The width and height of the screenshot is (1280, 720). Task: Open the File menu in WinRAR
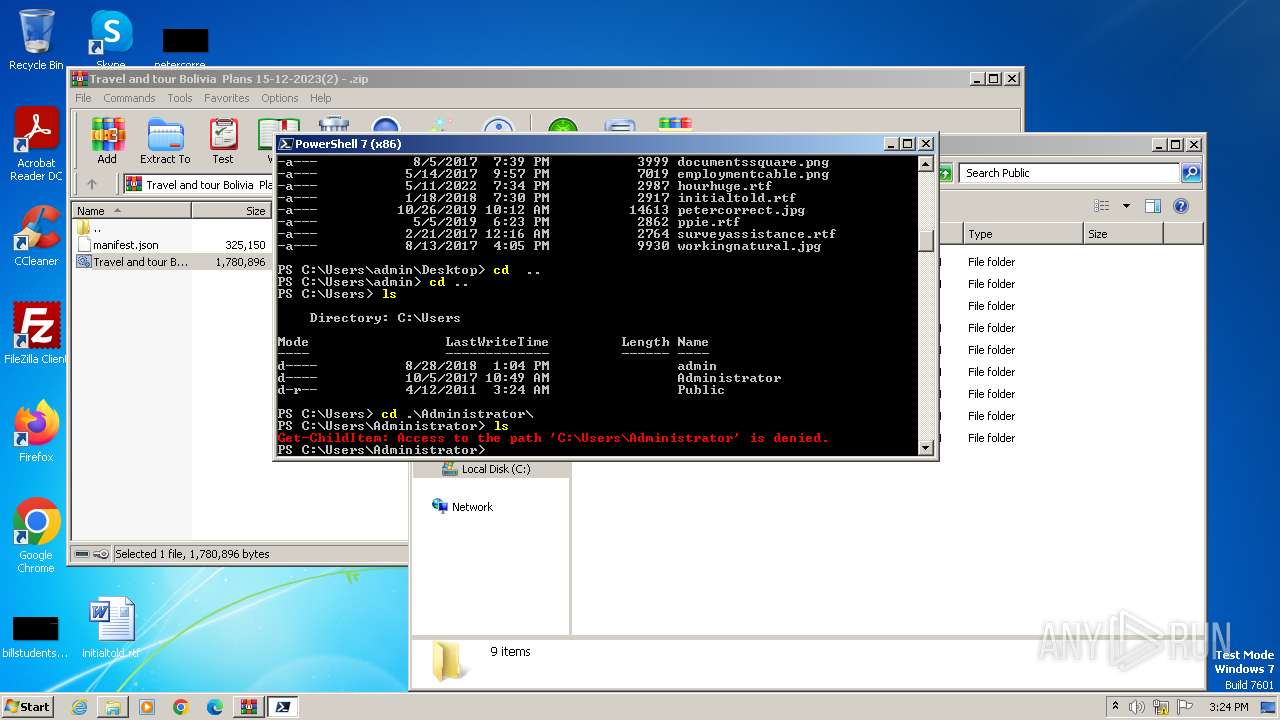(x=83, y=98)
